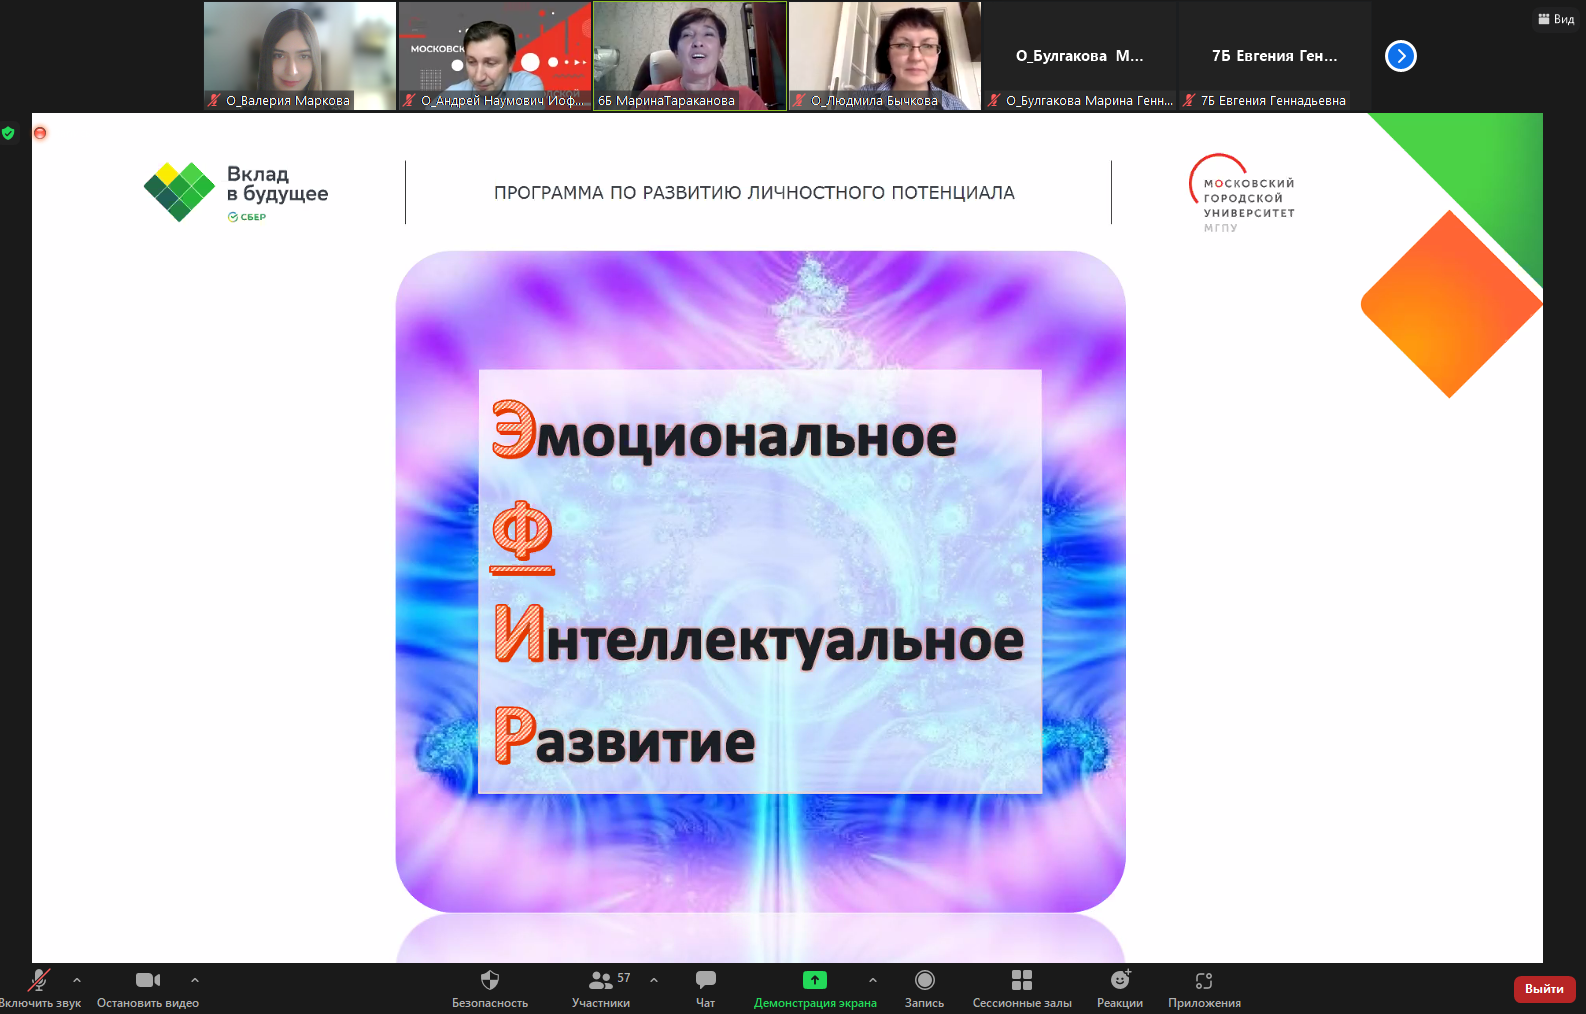Open Сессионные залы breakout rooms
1586x1014 pixels.
(1022, 988)
